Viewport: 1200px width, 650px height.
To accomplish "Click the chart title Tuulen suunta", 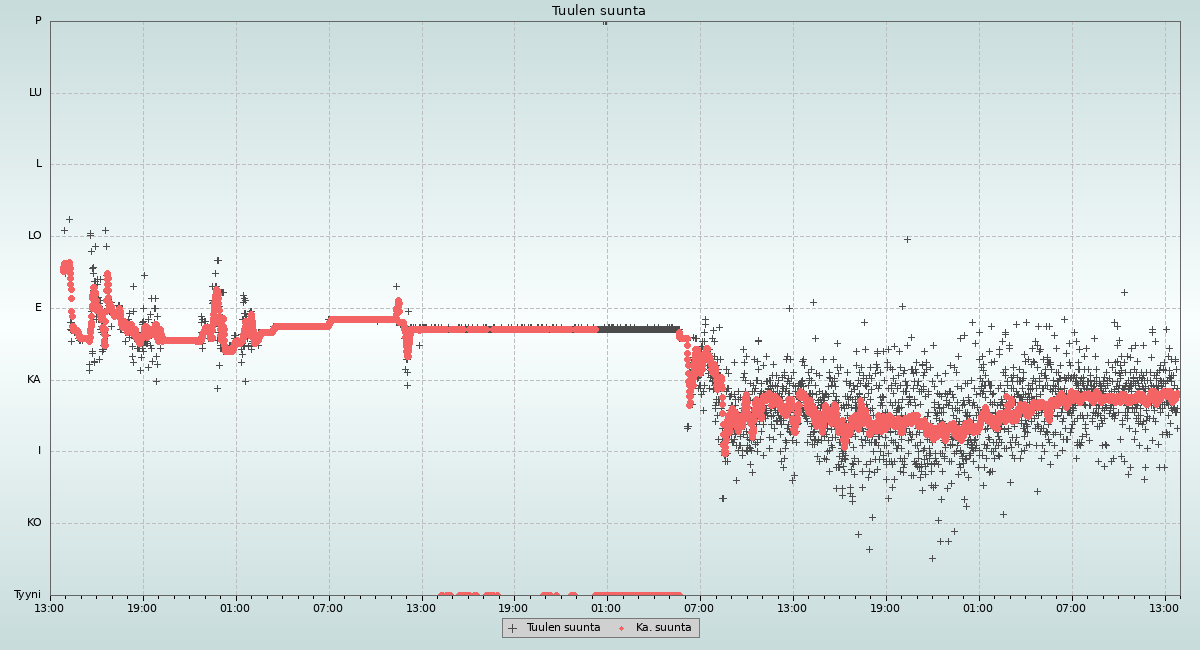I will pos(599,11).
